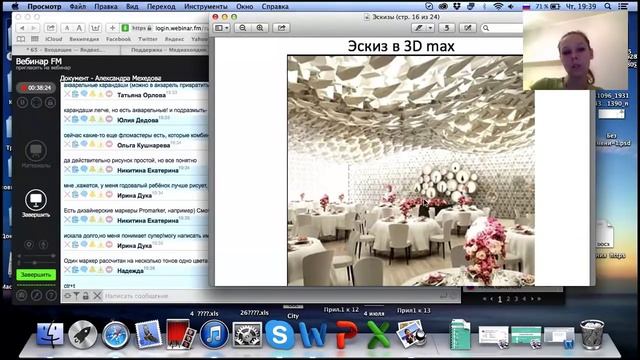Open the Trash in the Dock
The width and height of the screenshot is (640, 360).
point(591,335)
